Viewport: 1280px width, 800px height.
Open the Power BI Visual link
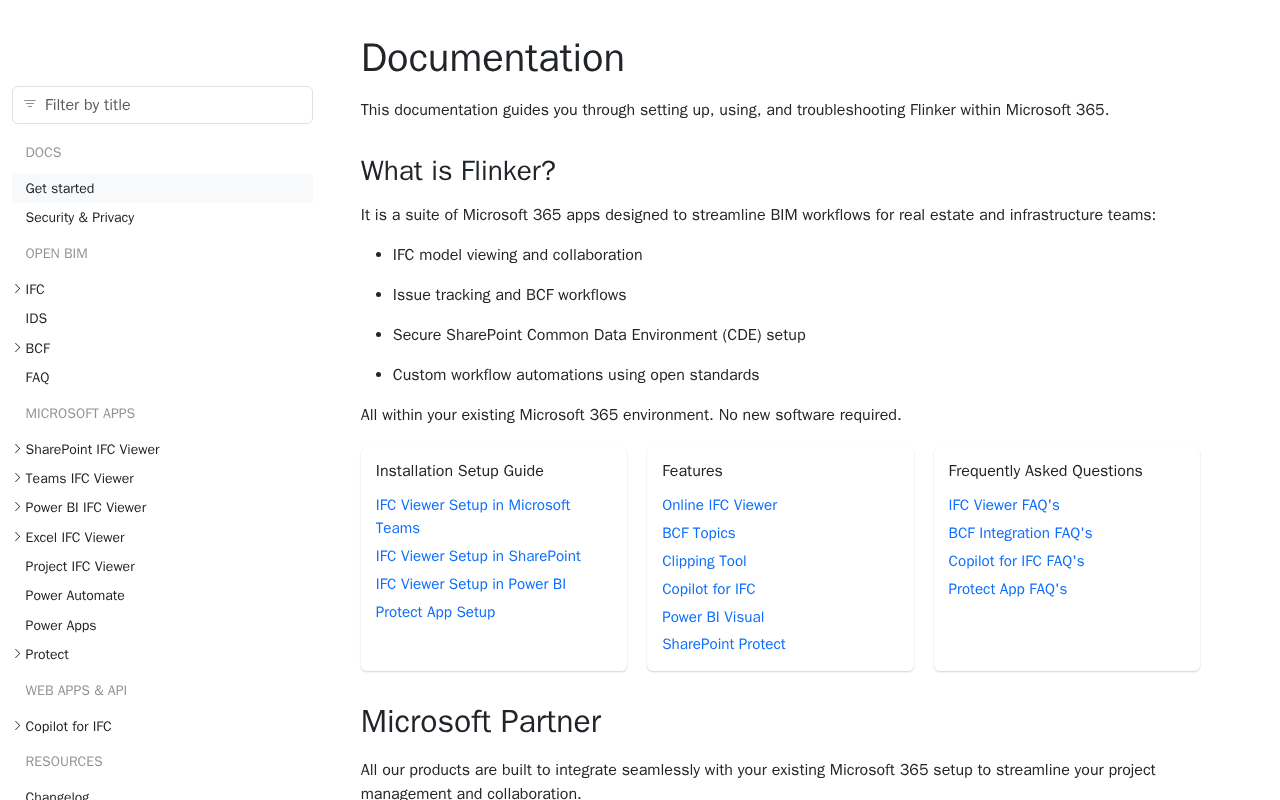(713, 617)
